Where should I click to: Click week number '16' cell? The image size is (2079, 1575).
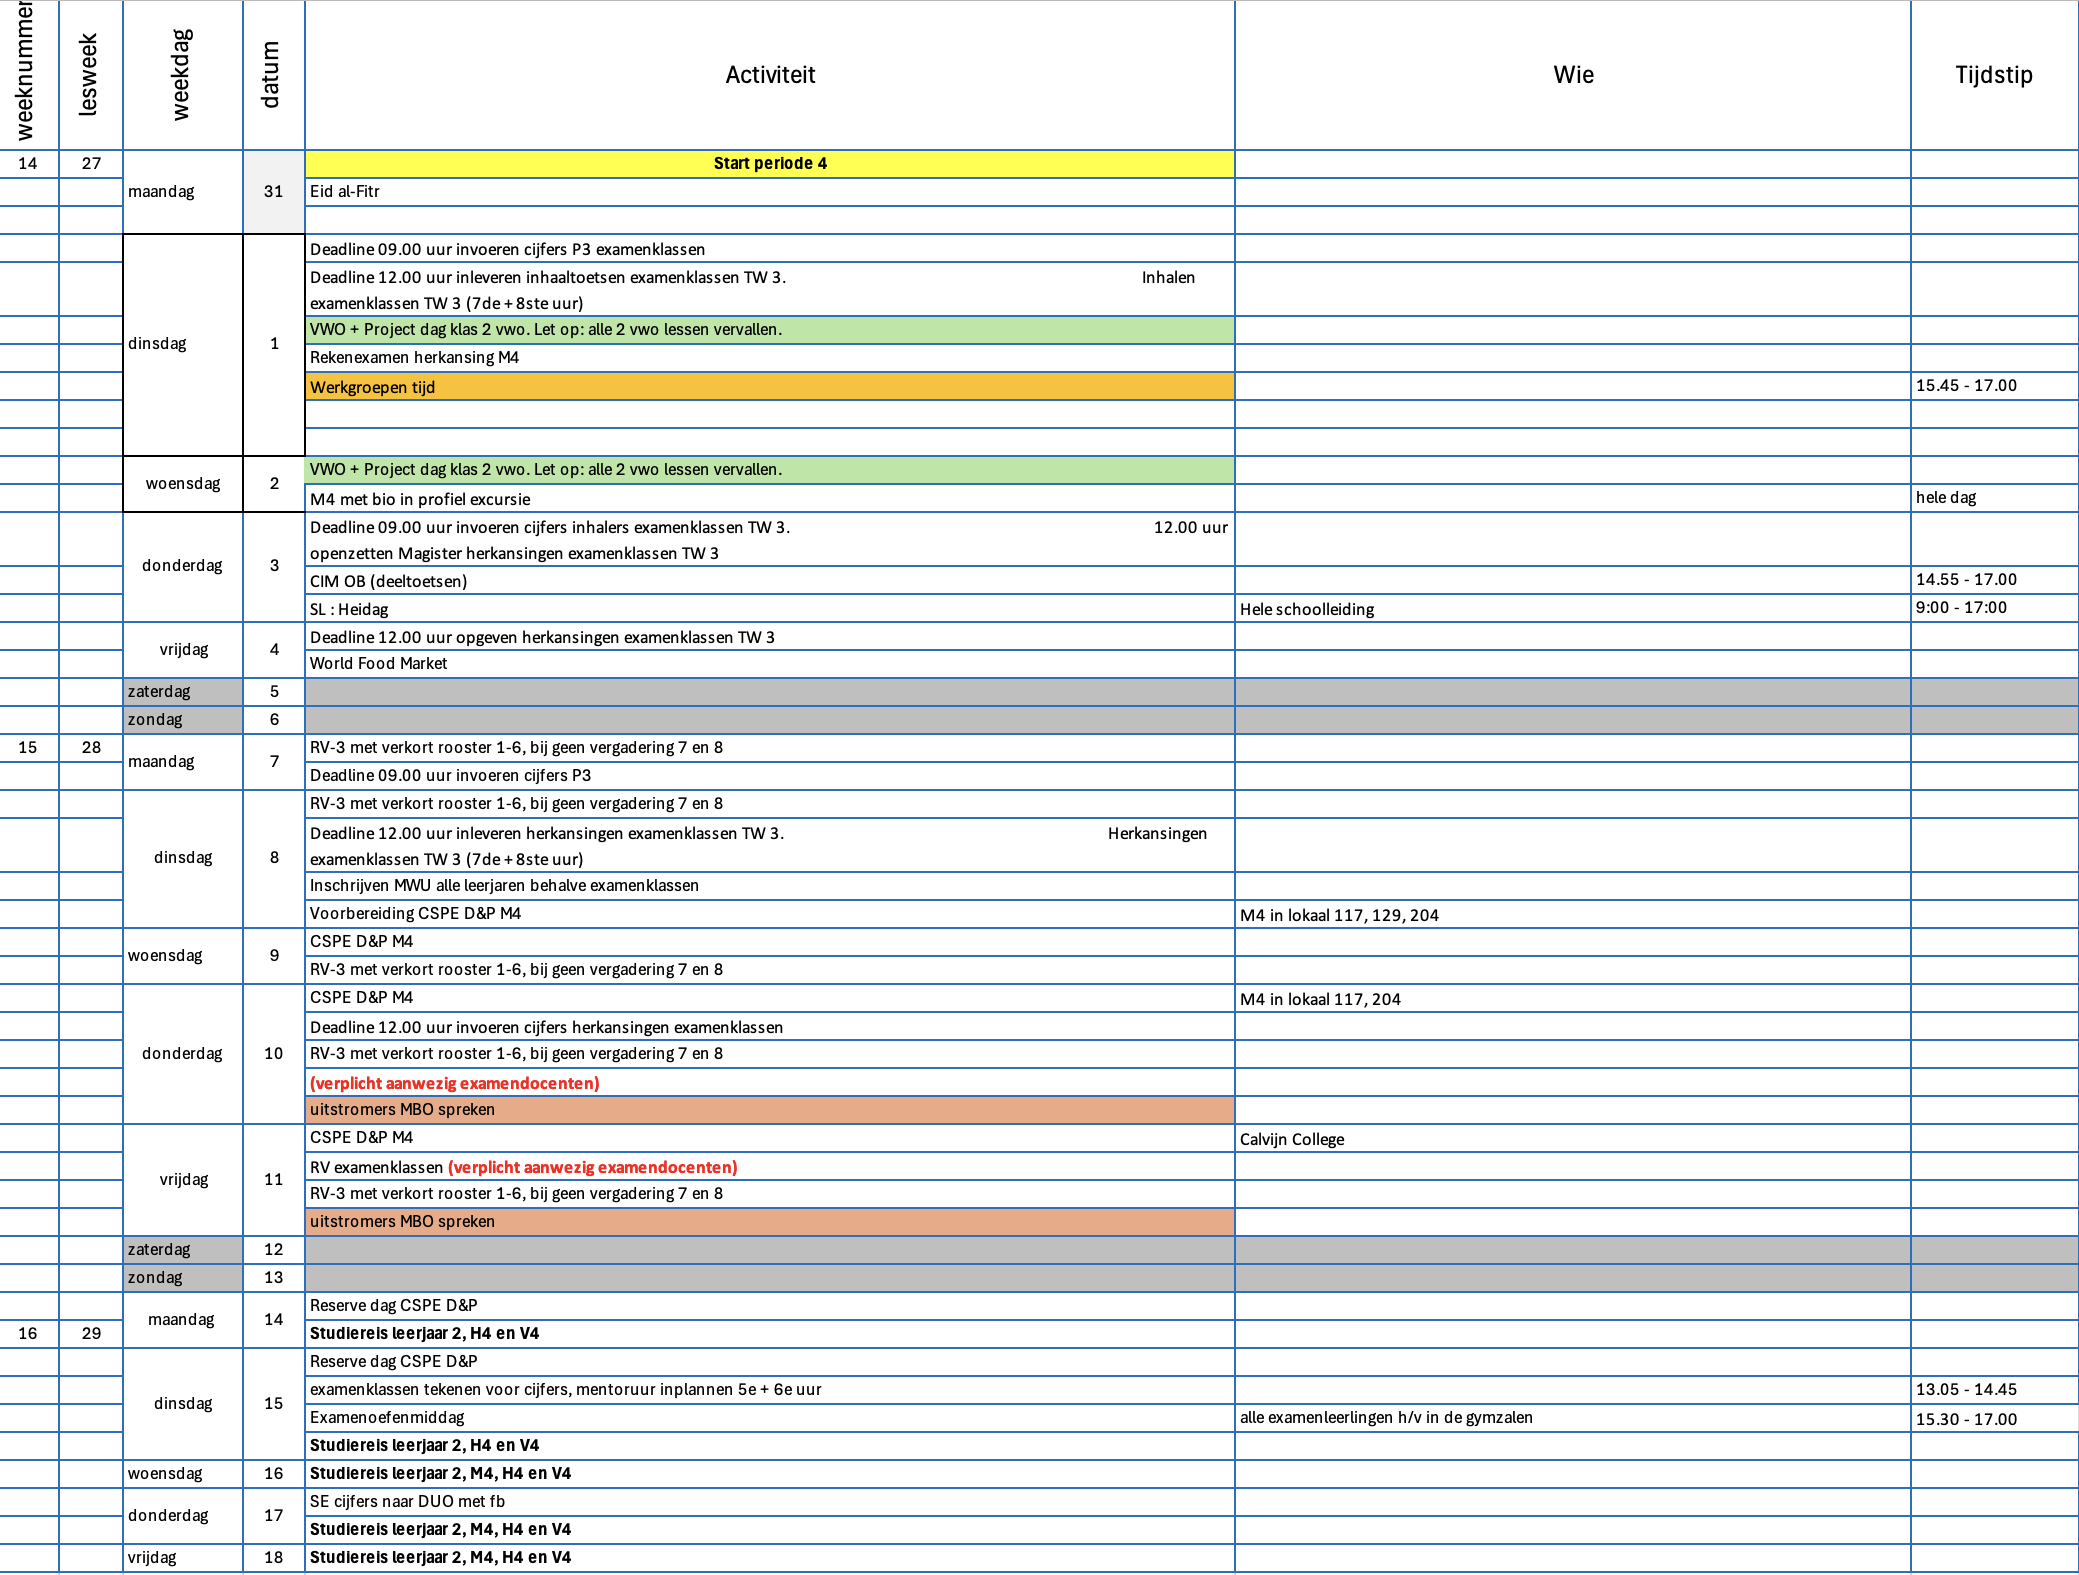click(x=29, y=1334)
